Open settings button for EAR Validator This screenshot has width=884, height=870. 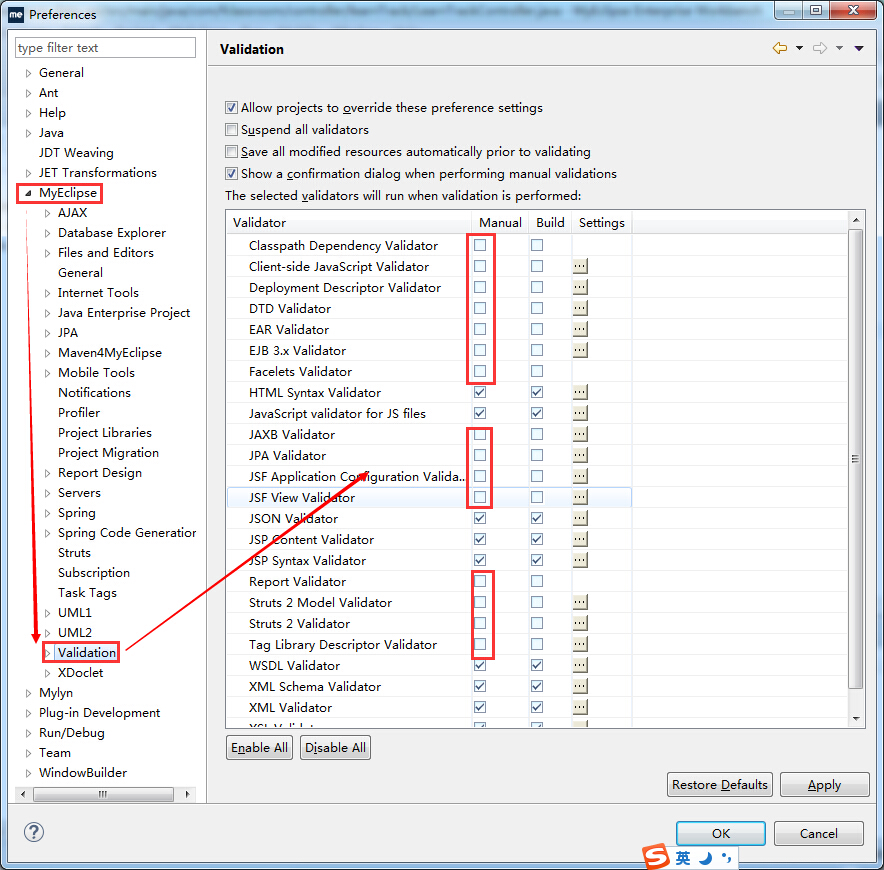click(x=580, y=329)
